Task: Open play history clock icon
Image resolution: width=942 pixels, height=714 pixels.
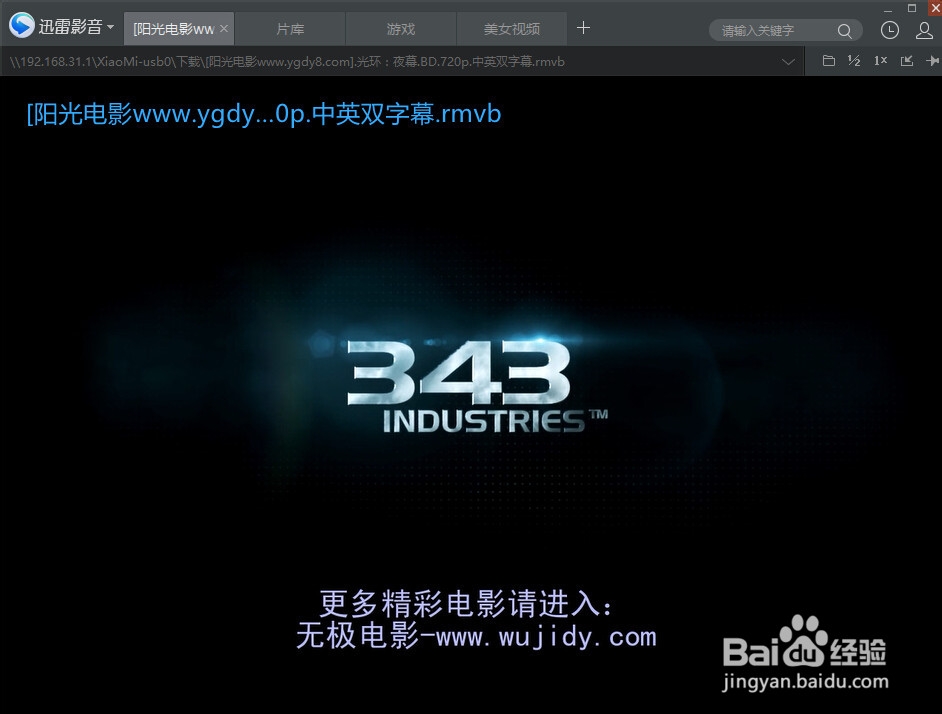Action: pyautogui.click(x=890, y=30)
